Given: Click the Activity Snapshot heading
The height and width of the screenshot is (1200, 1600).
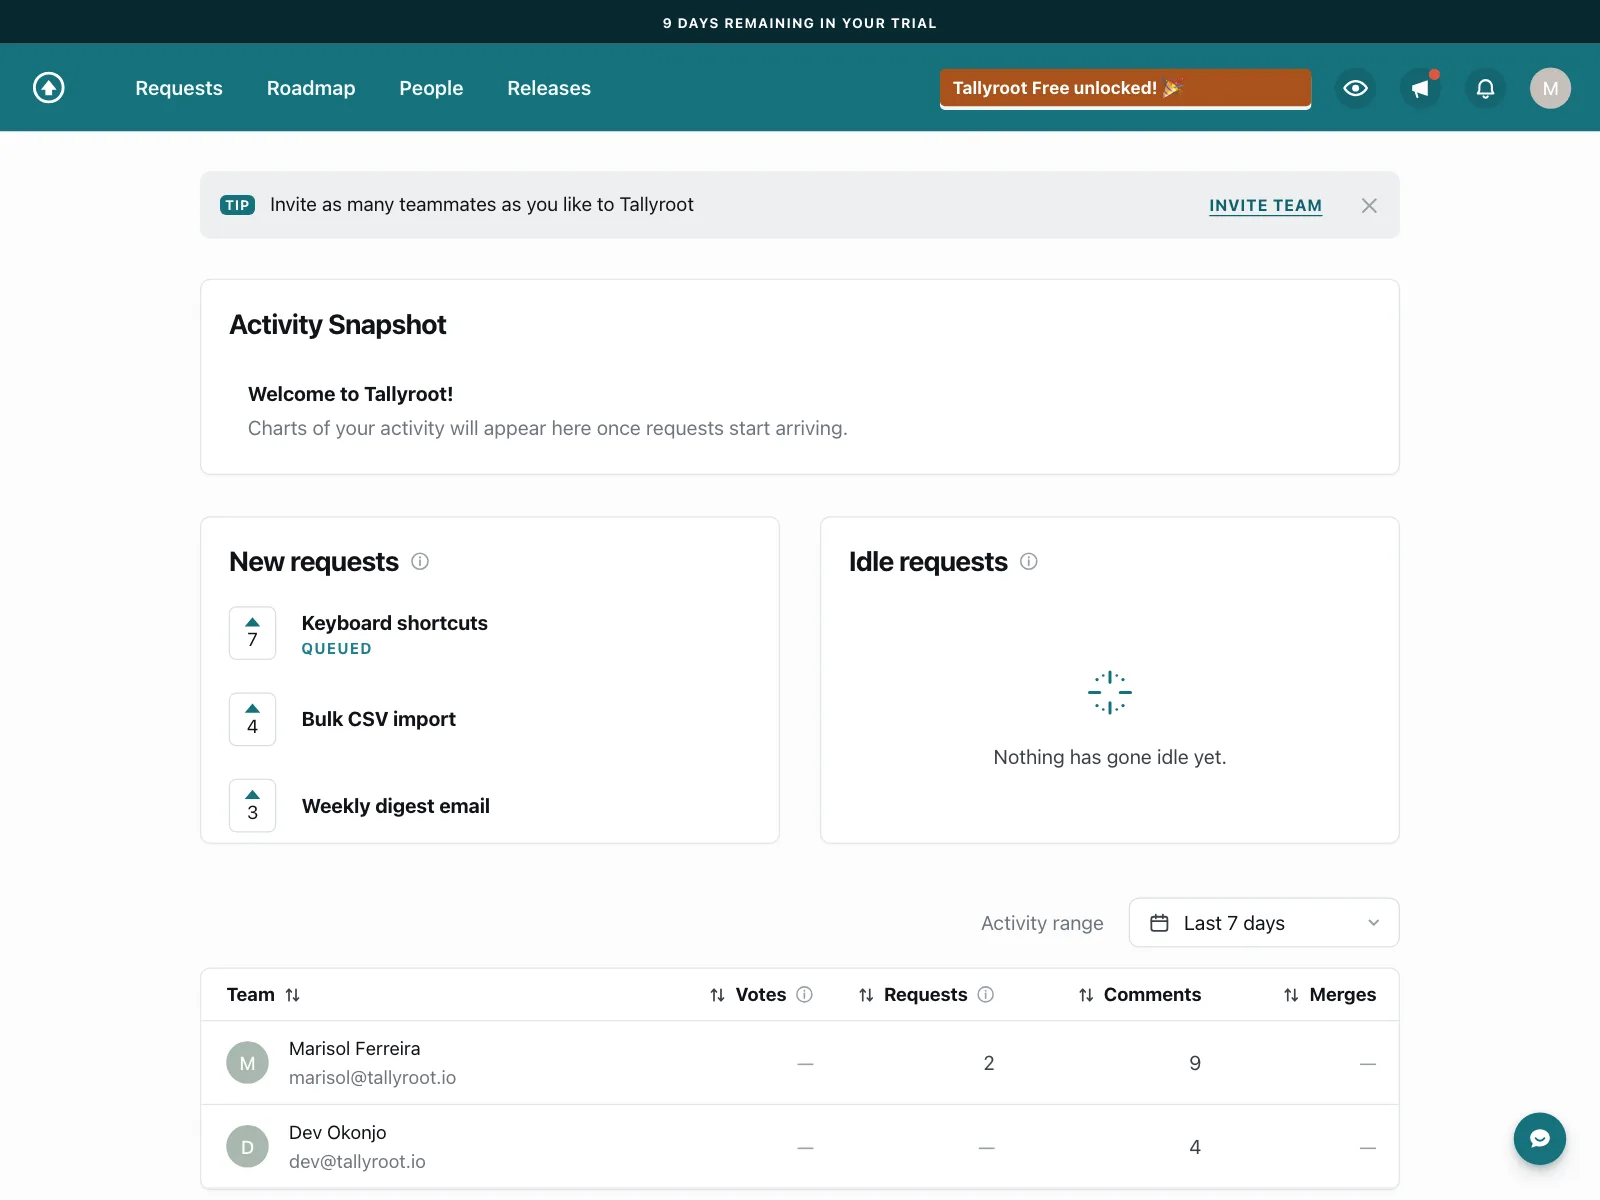Looking at the screenshot, I should click(x=338, y=324).
